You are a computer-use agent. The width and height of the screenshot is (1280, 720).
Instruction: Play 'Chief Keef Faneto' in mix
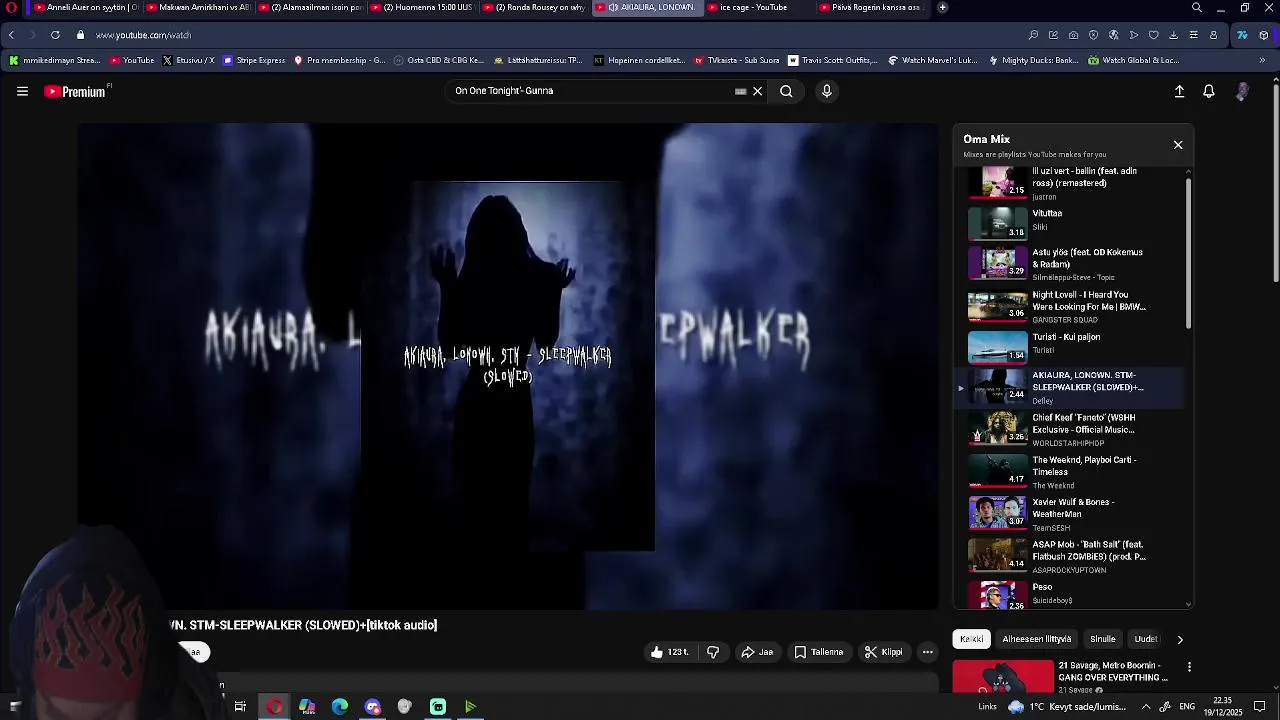1069,429
